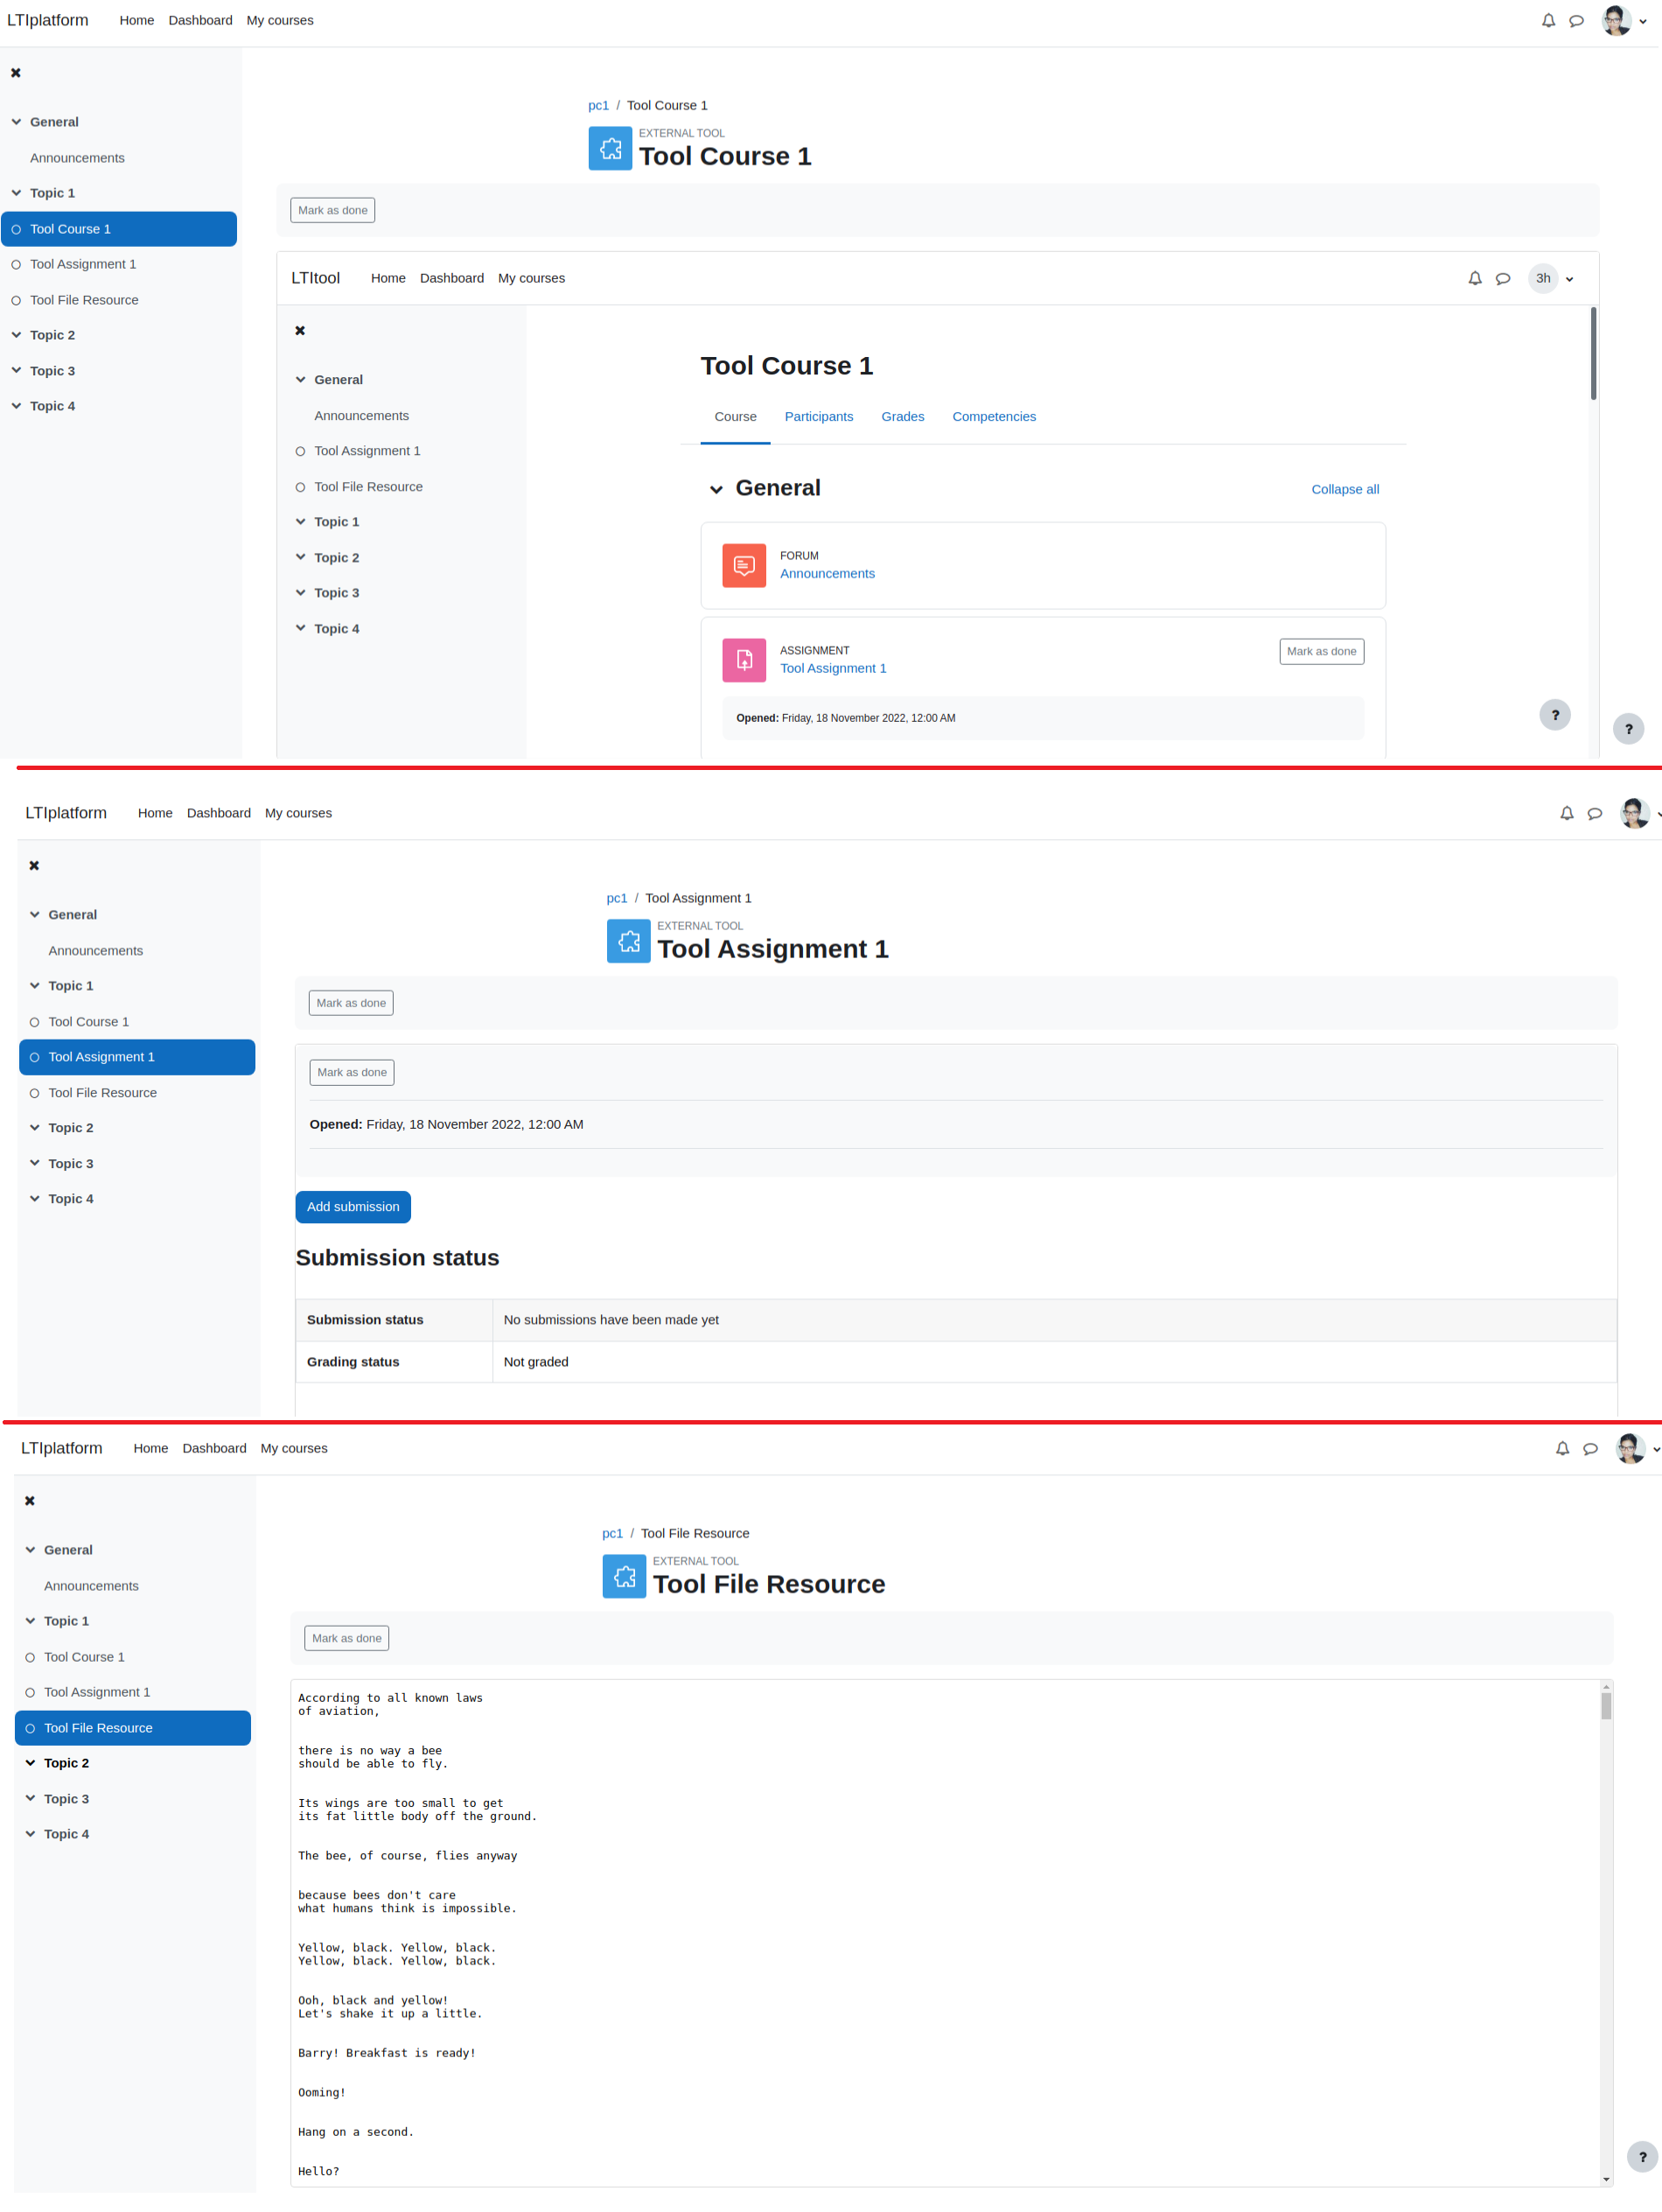1662x2212 pixels.
Task: Open messaging icon on Tool File Resource page header
Action: [1590, 1448]
